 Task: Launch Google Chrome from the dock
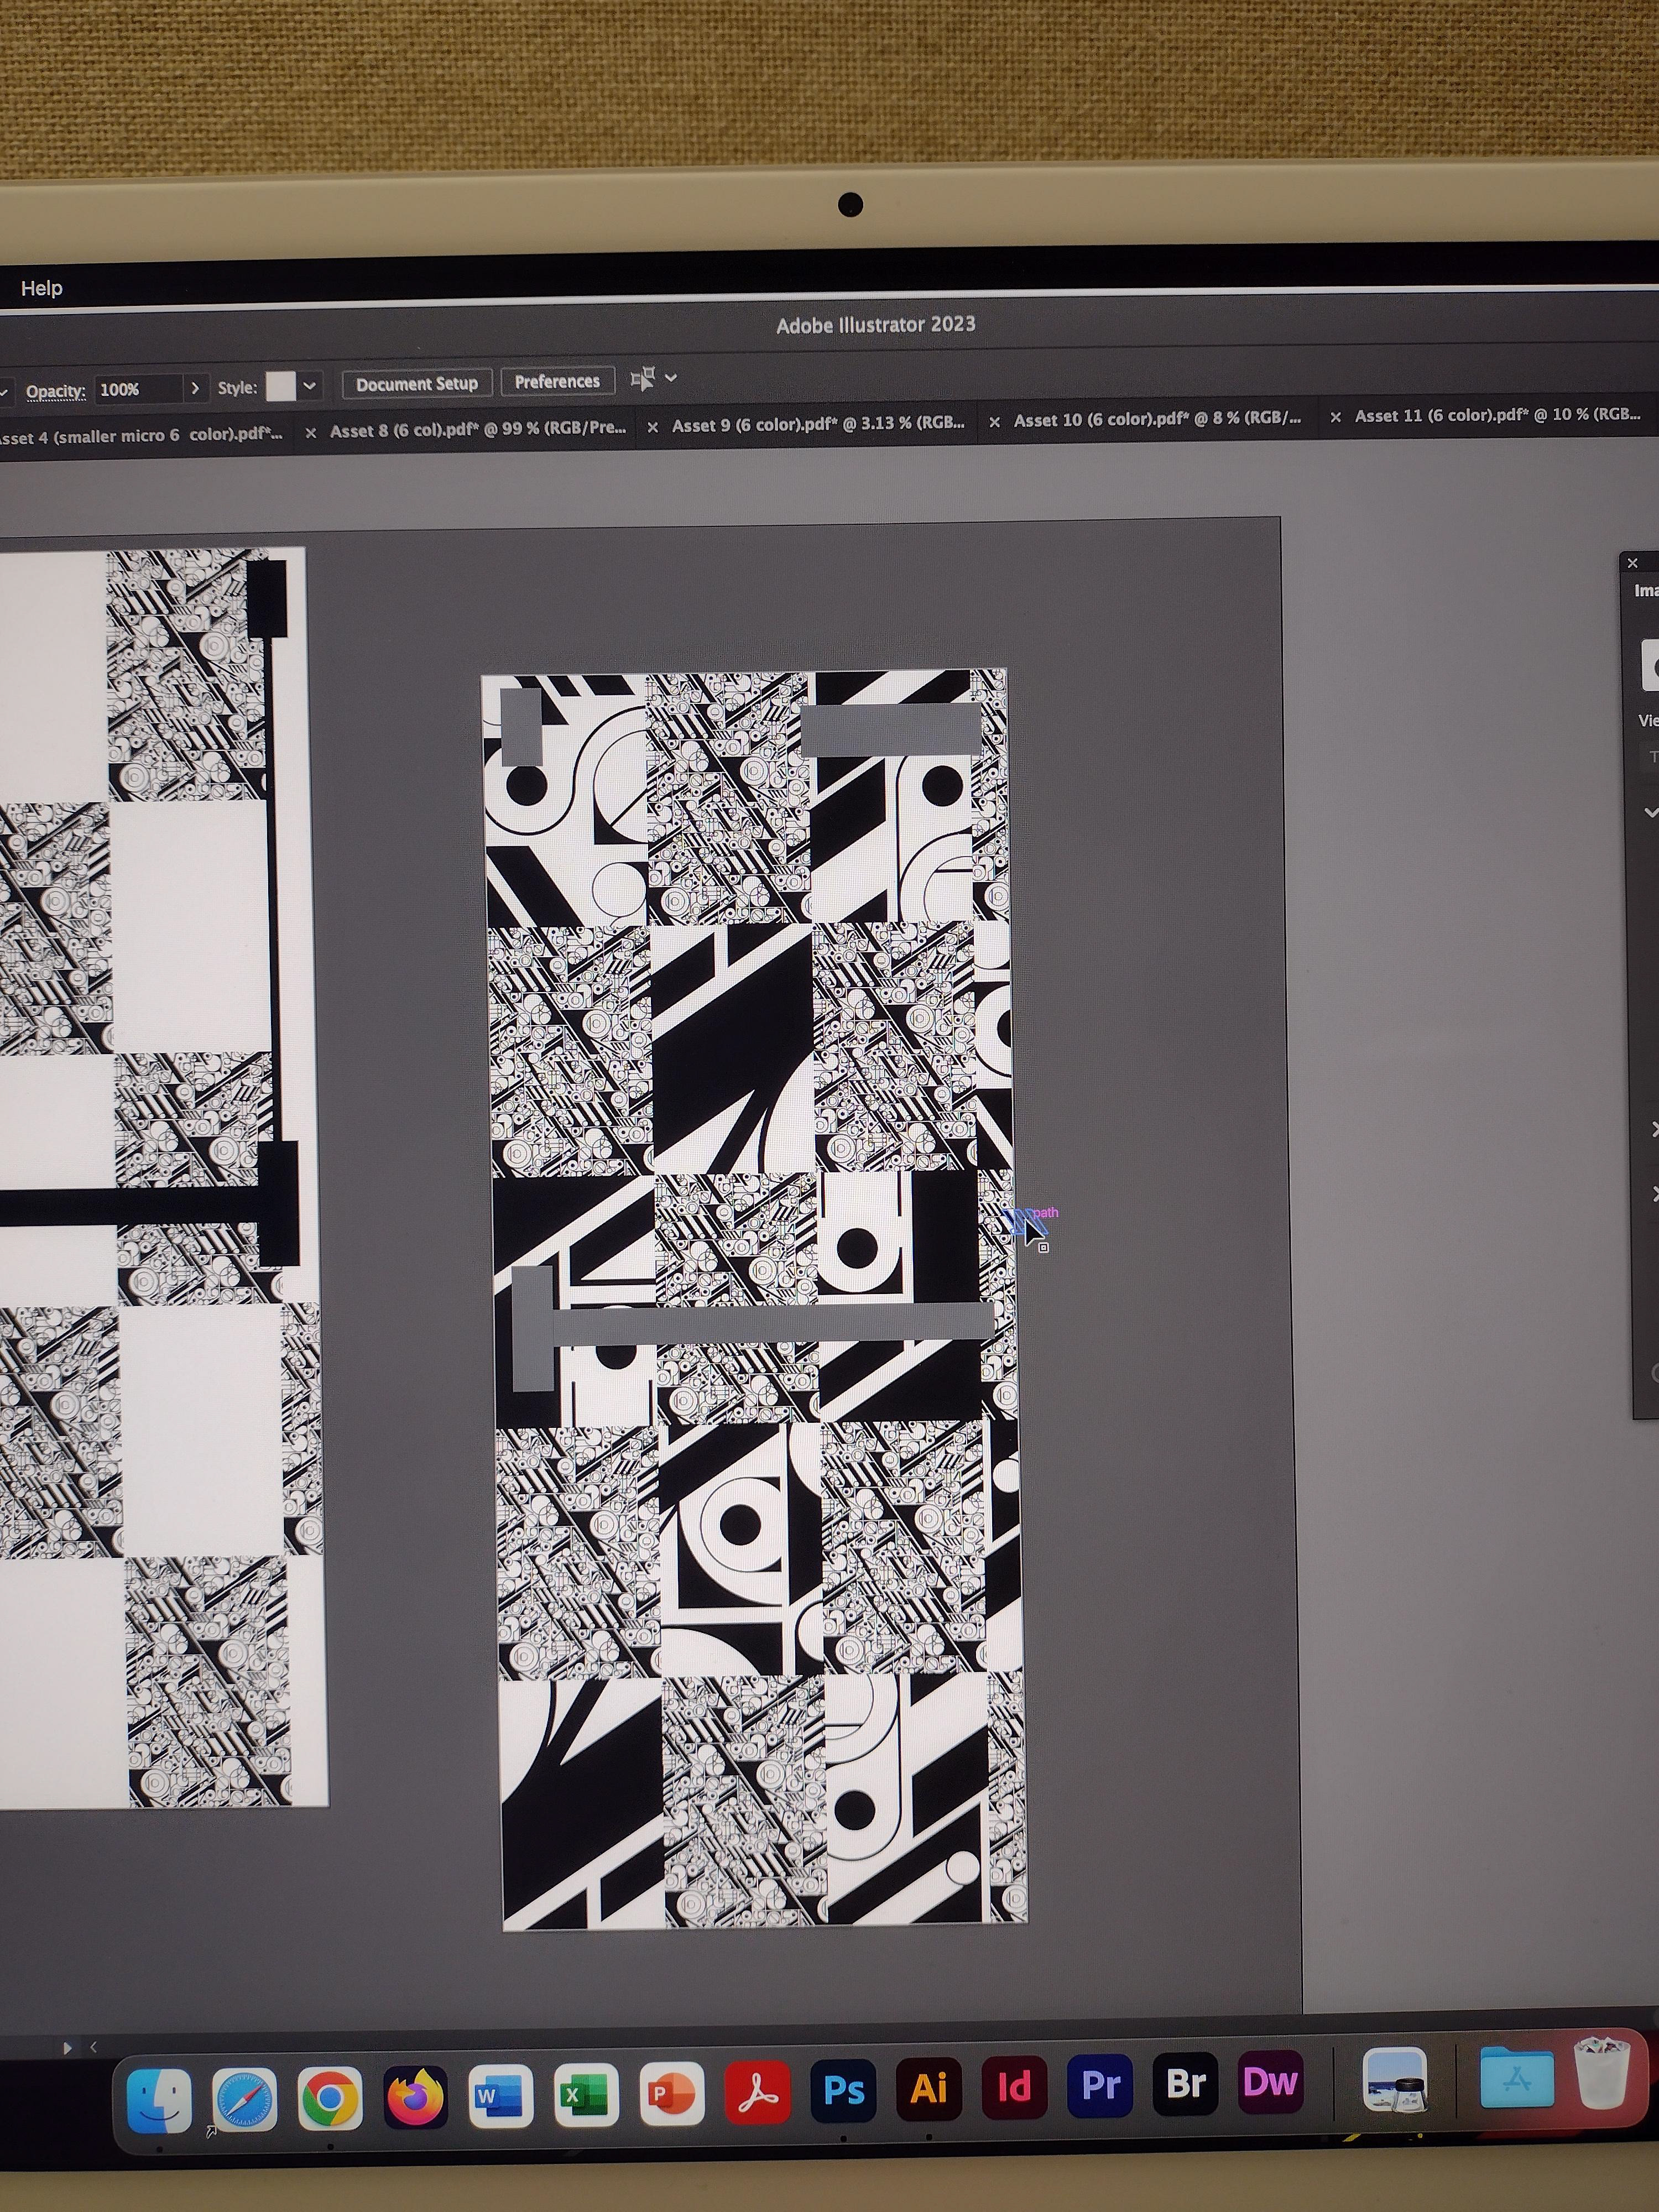click(x=329, y=2097)
